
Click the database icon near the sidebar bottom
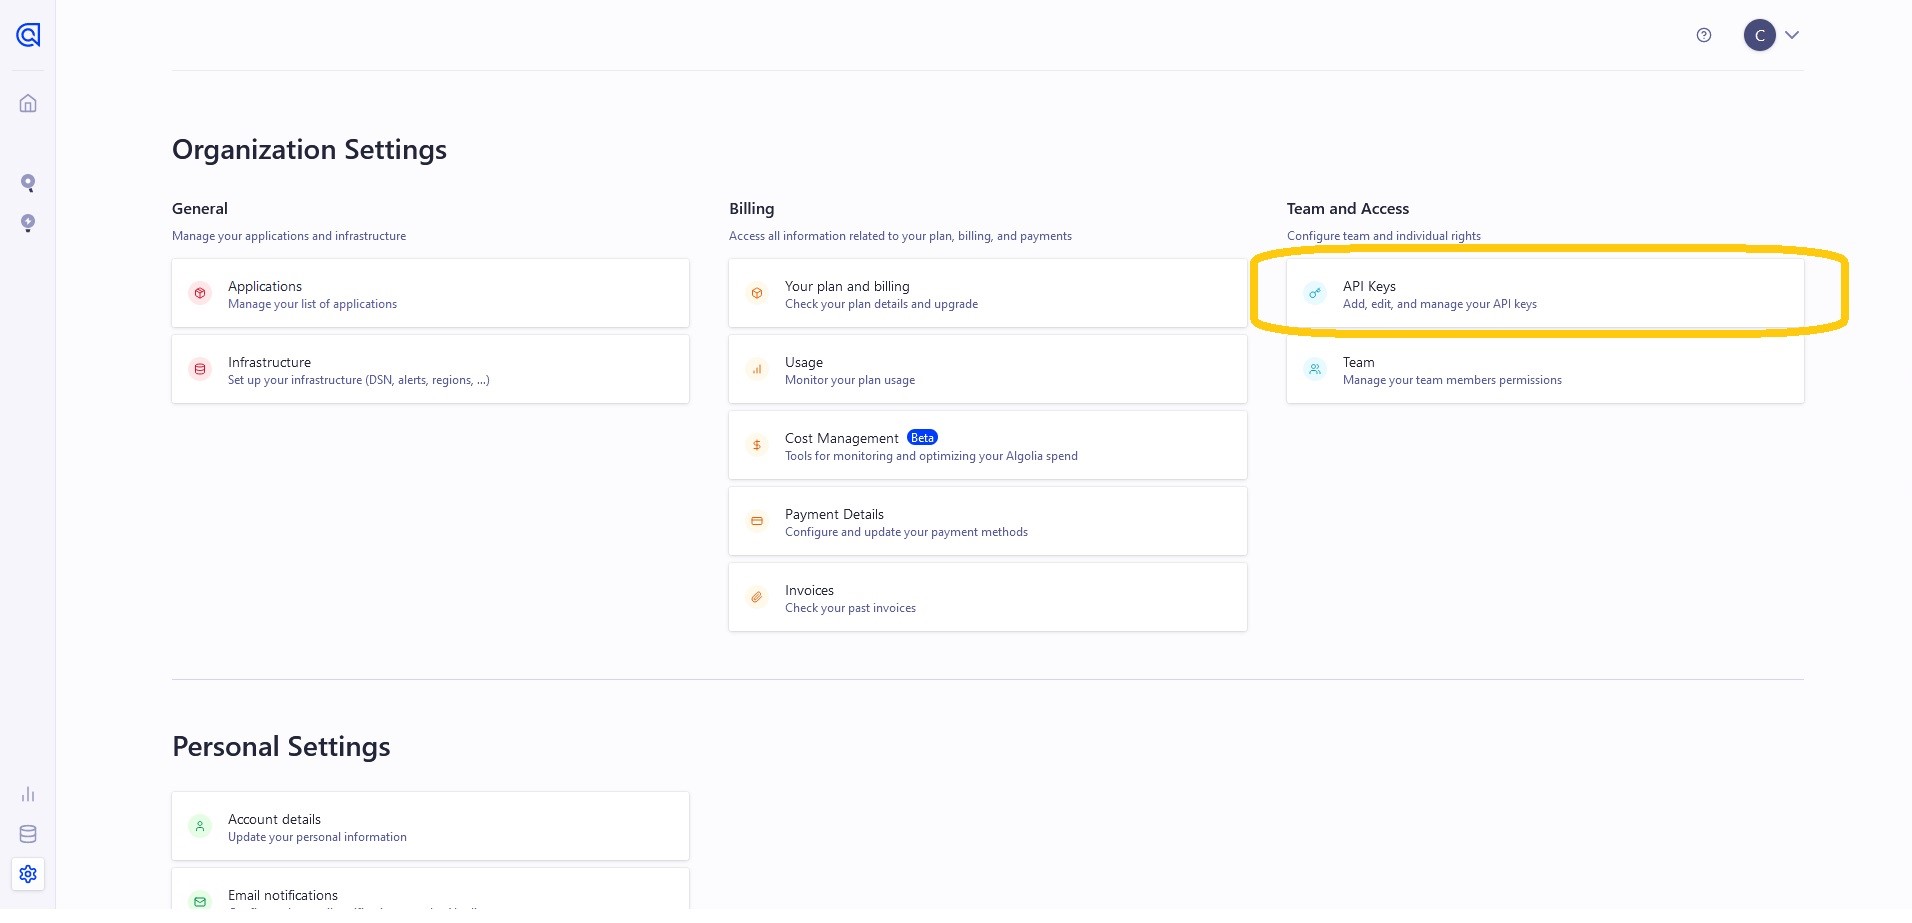click(27, 833)
